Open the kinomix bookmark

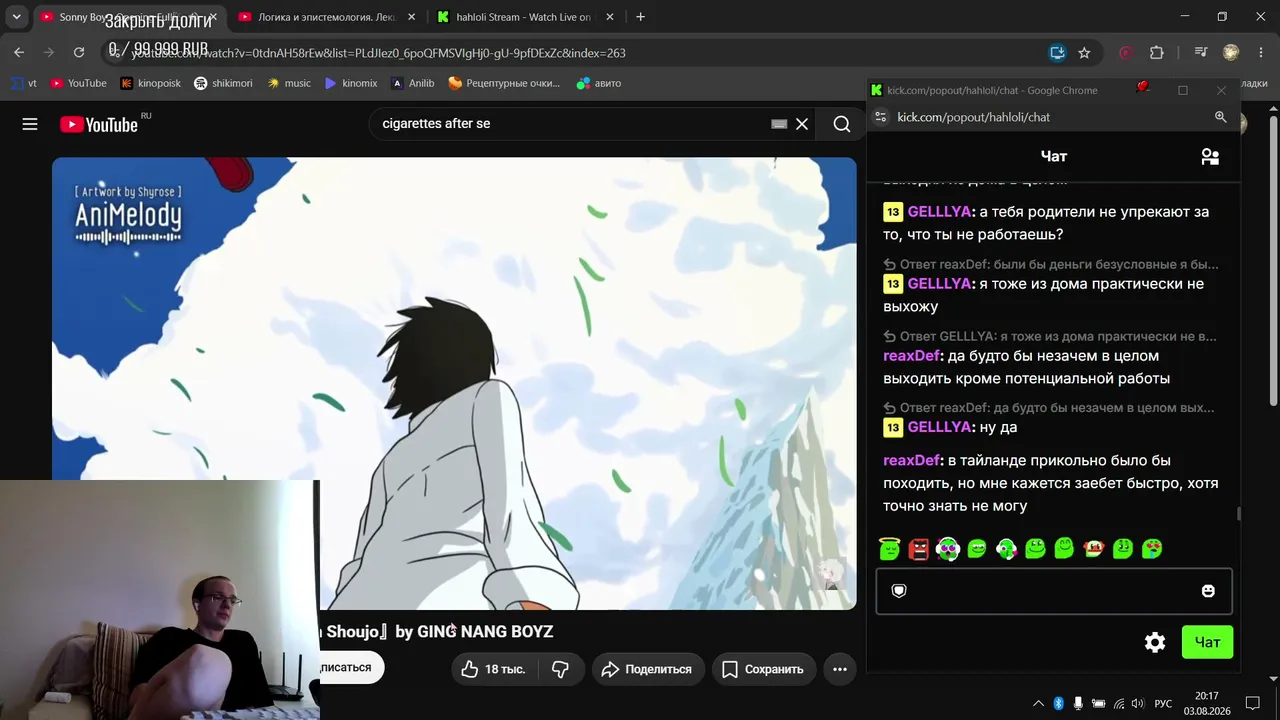pyautogui.click(x=351, y=83)
